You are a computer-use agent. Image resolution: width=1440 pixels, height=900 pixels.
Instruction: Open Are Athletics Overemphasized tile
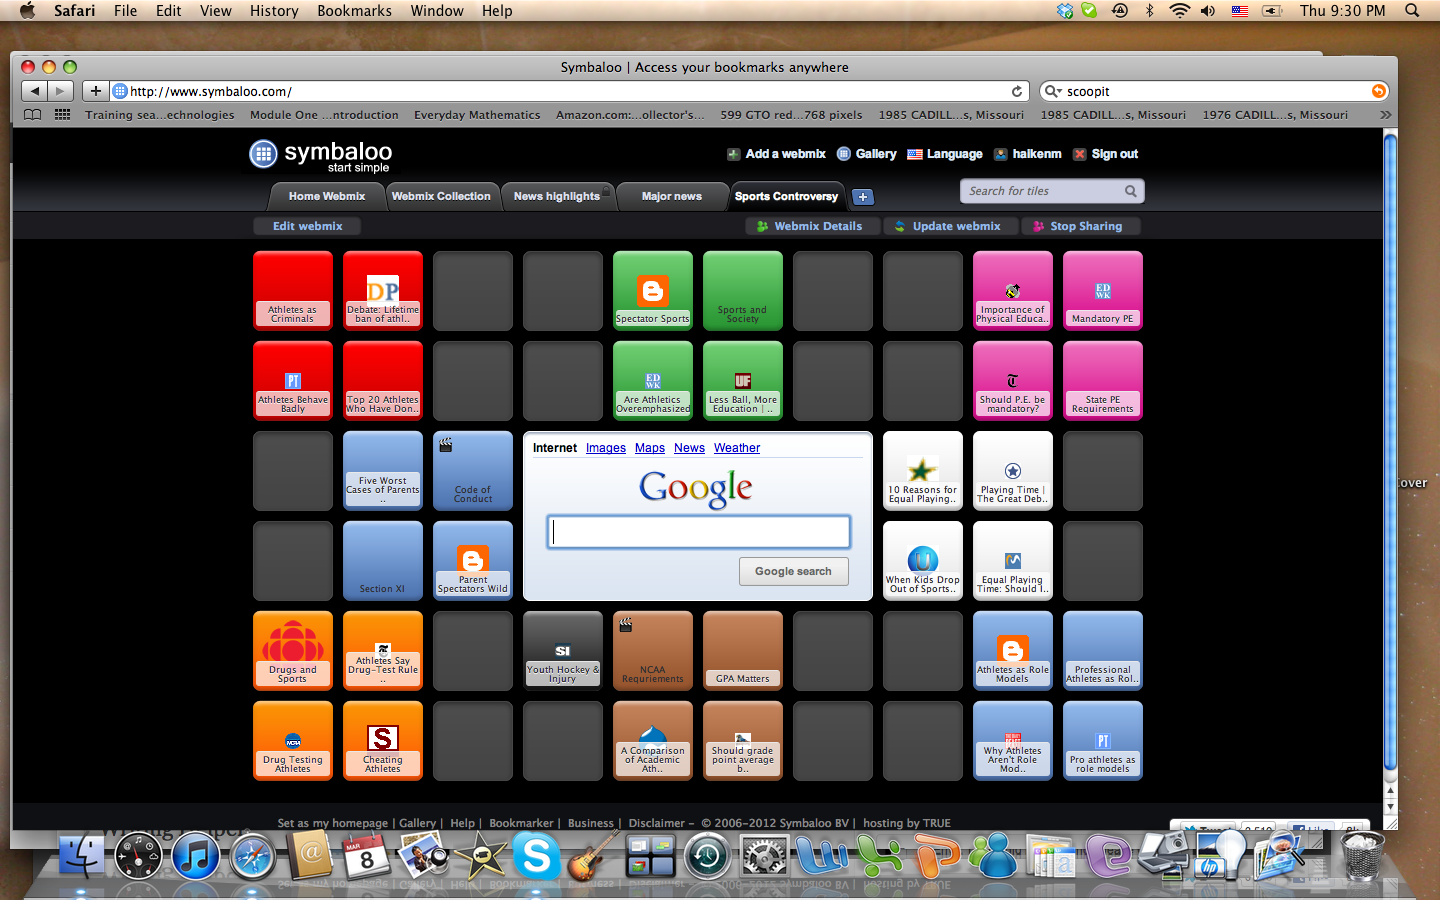(653, 381)
